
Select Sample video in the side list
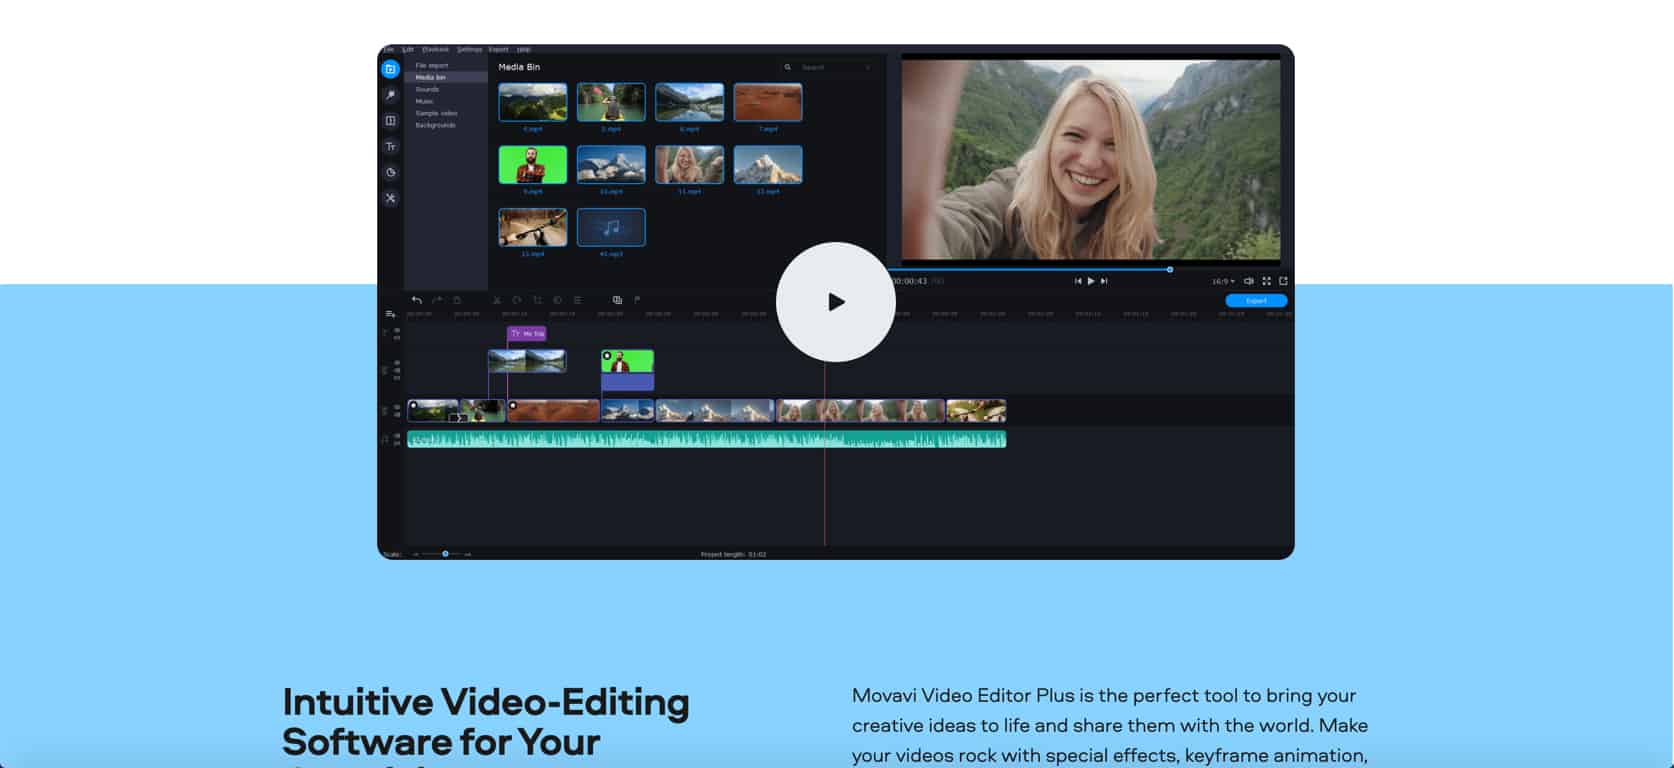446,113
